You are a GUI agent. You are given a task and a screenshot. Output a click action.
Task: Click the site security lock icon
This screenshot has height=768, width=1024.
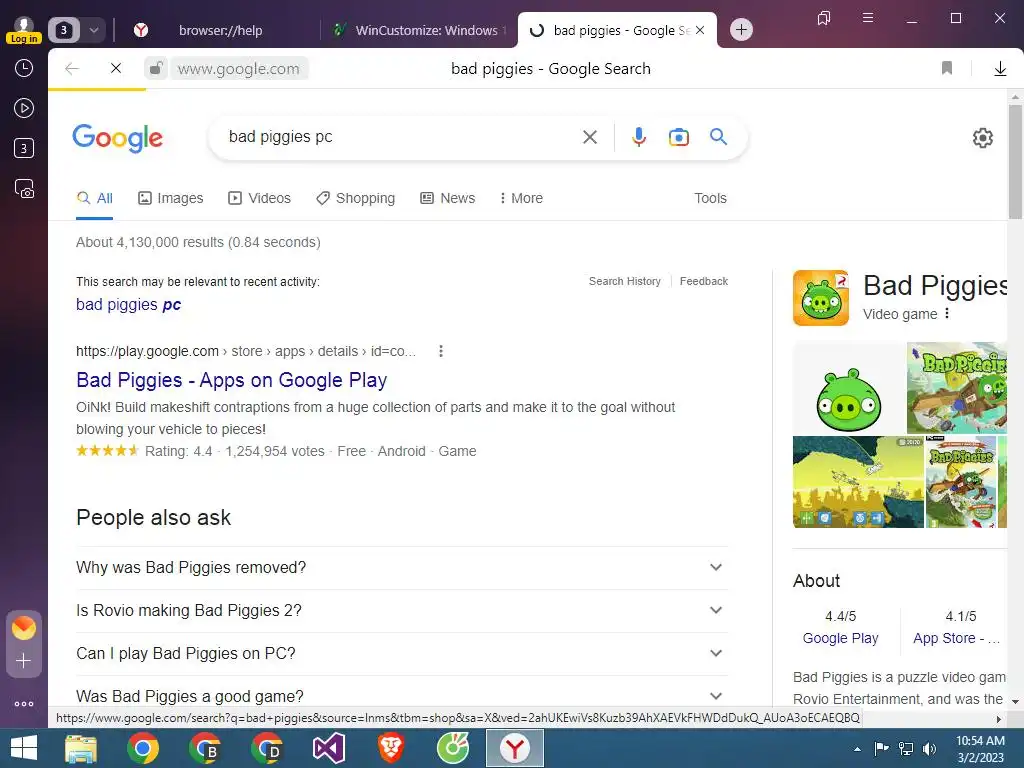point(155,68)
